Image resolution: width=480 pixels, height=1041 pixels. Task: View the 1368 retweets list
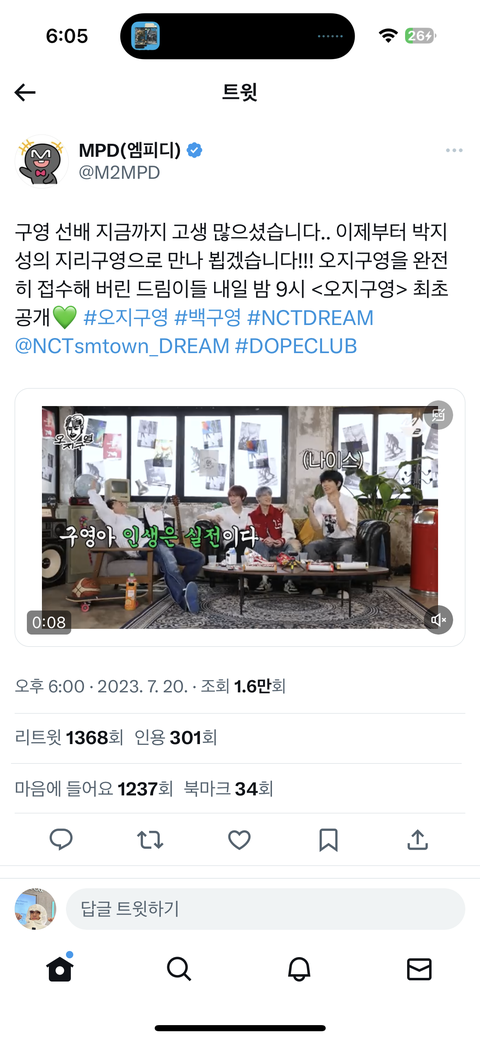pyautogui.click(x=69, y=737)
